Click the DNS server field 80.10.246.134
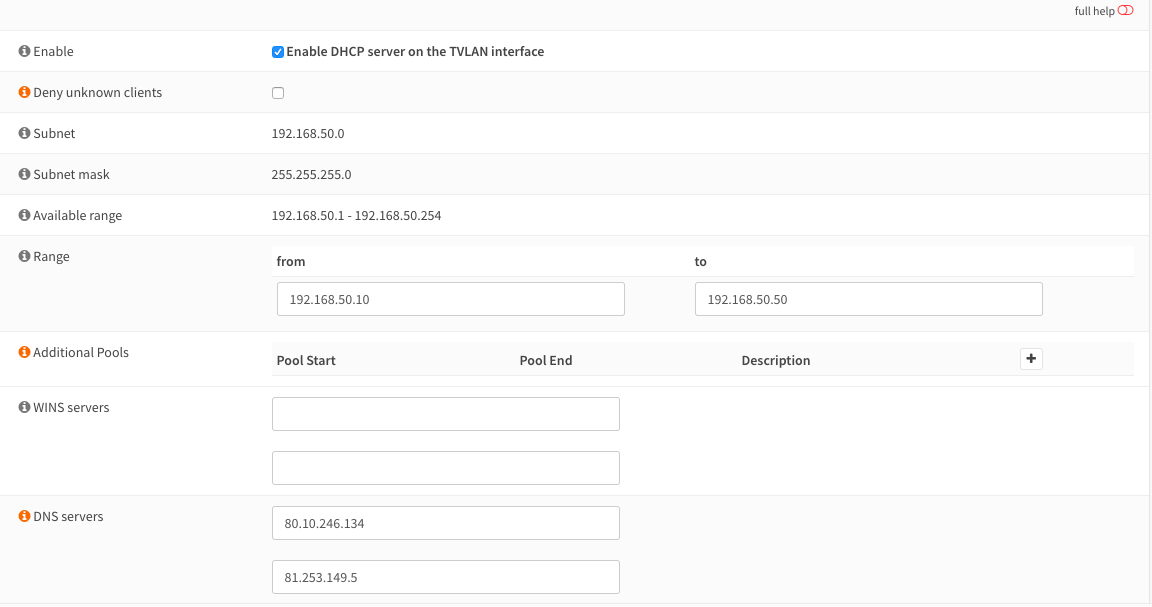 [x=445, y=523]
